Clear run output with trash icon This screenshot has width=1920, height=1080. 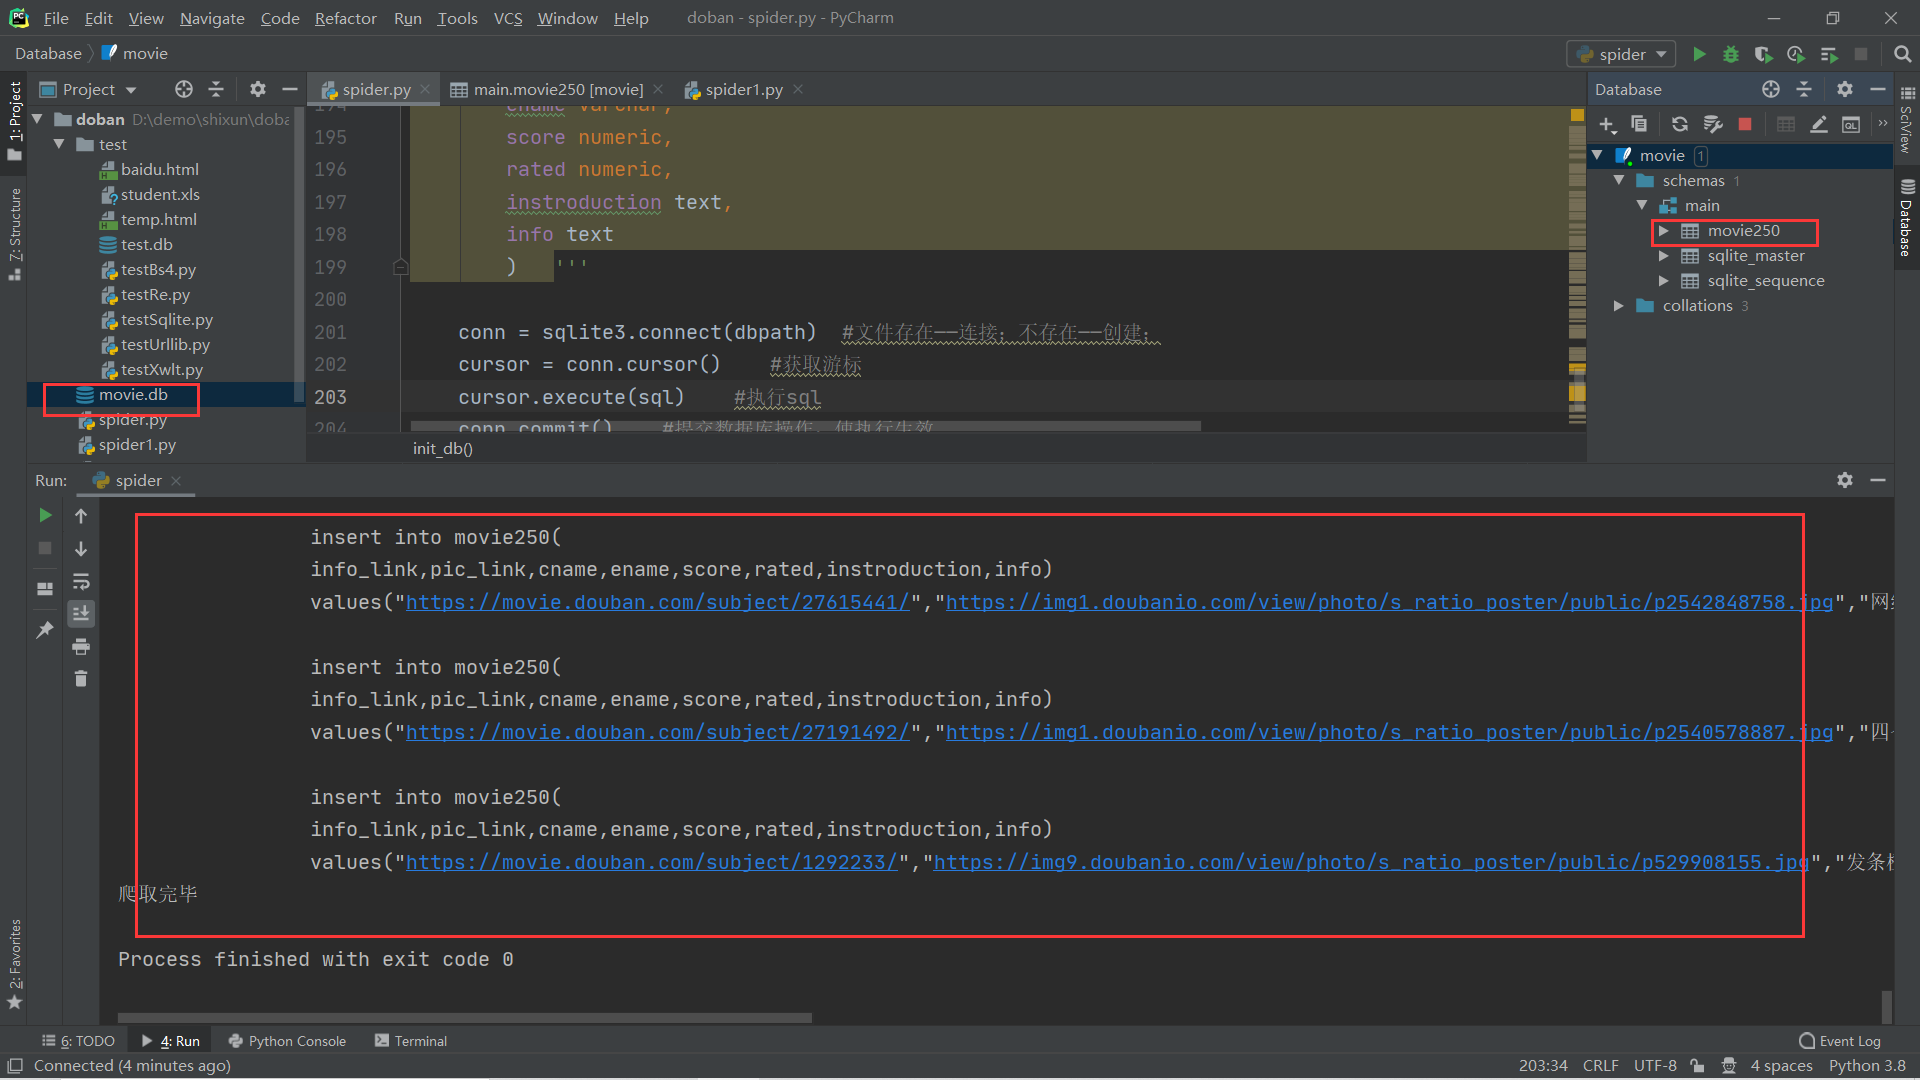click(81, 679)
